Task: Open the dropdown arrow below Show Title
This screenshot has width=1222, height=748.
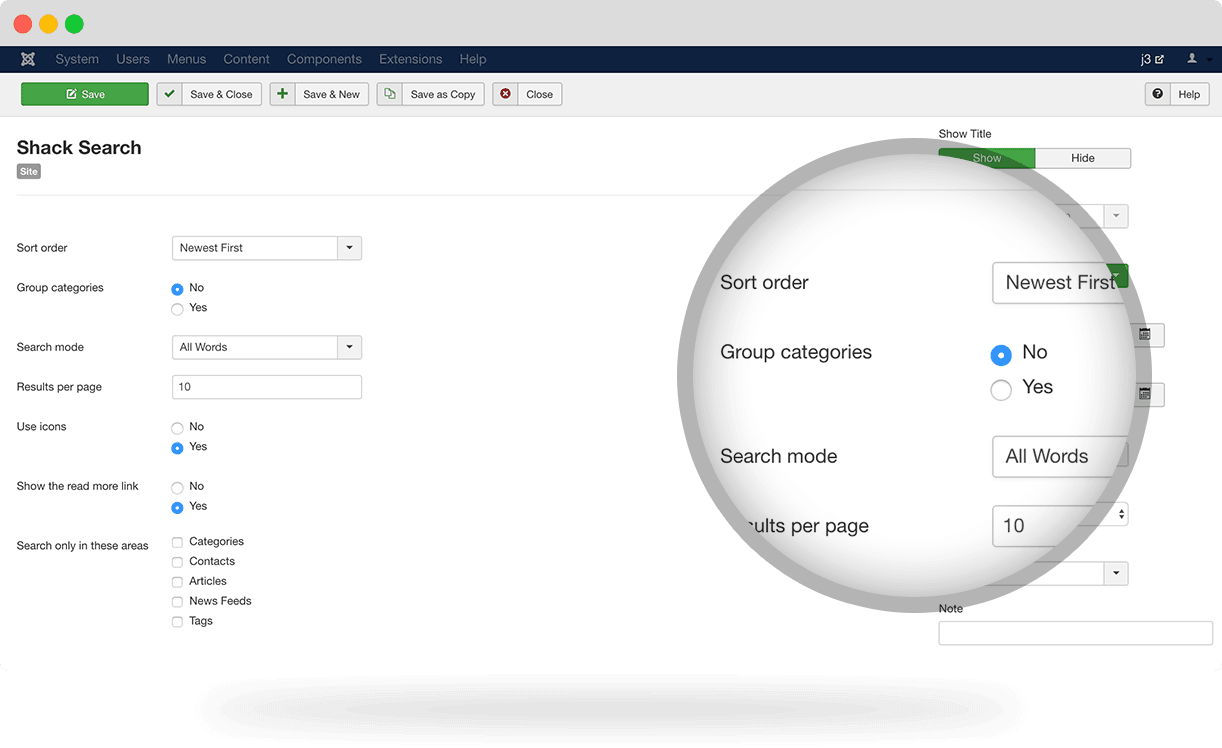Action: (1116, 216)
